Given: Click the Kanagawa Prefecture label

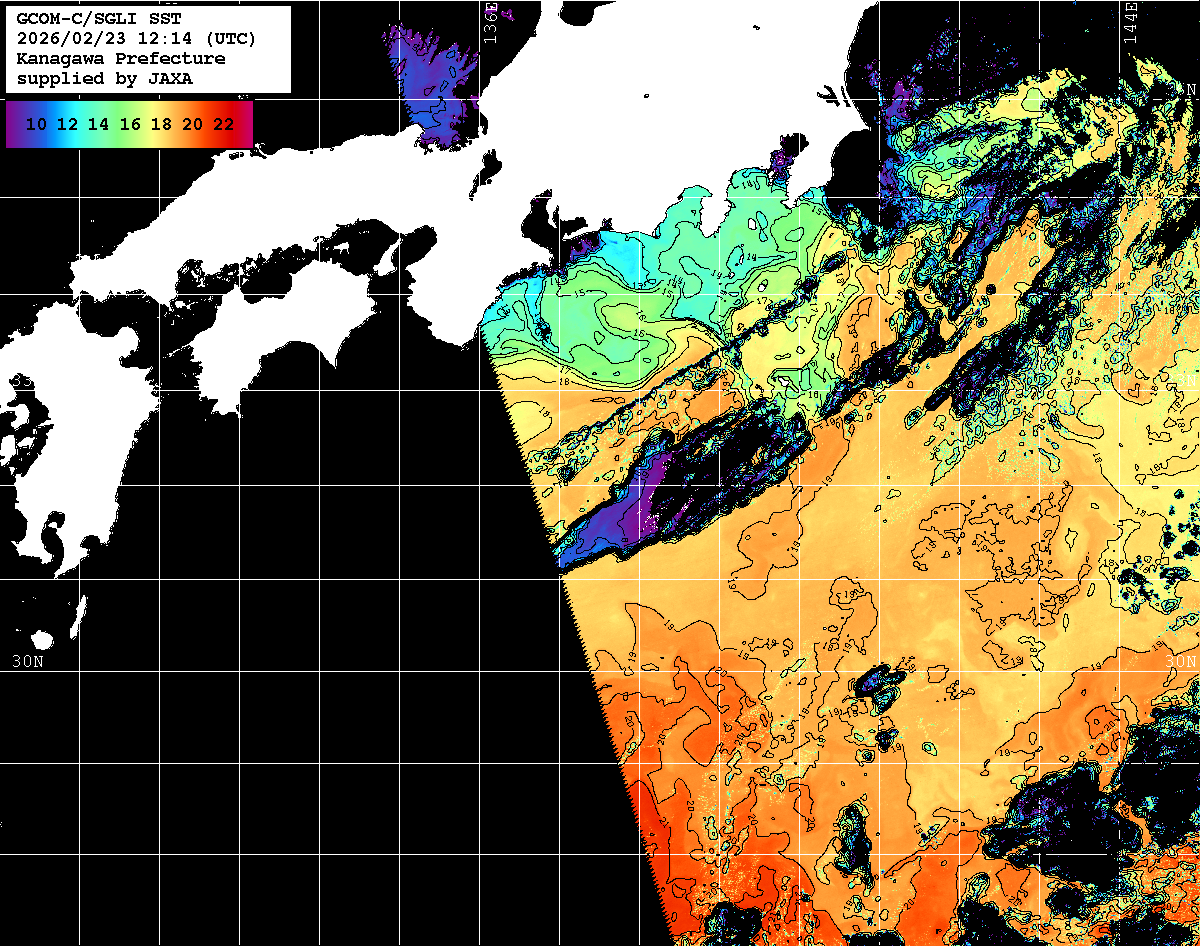Looking at the screenshot, I should coord(120,59).
